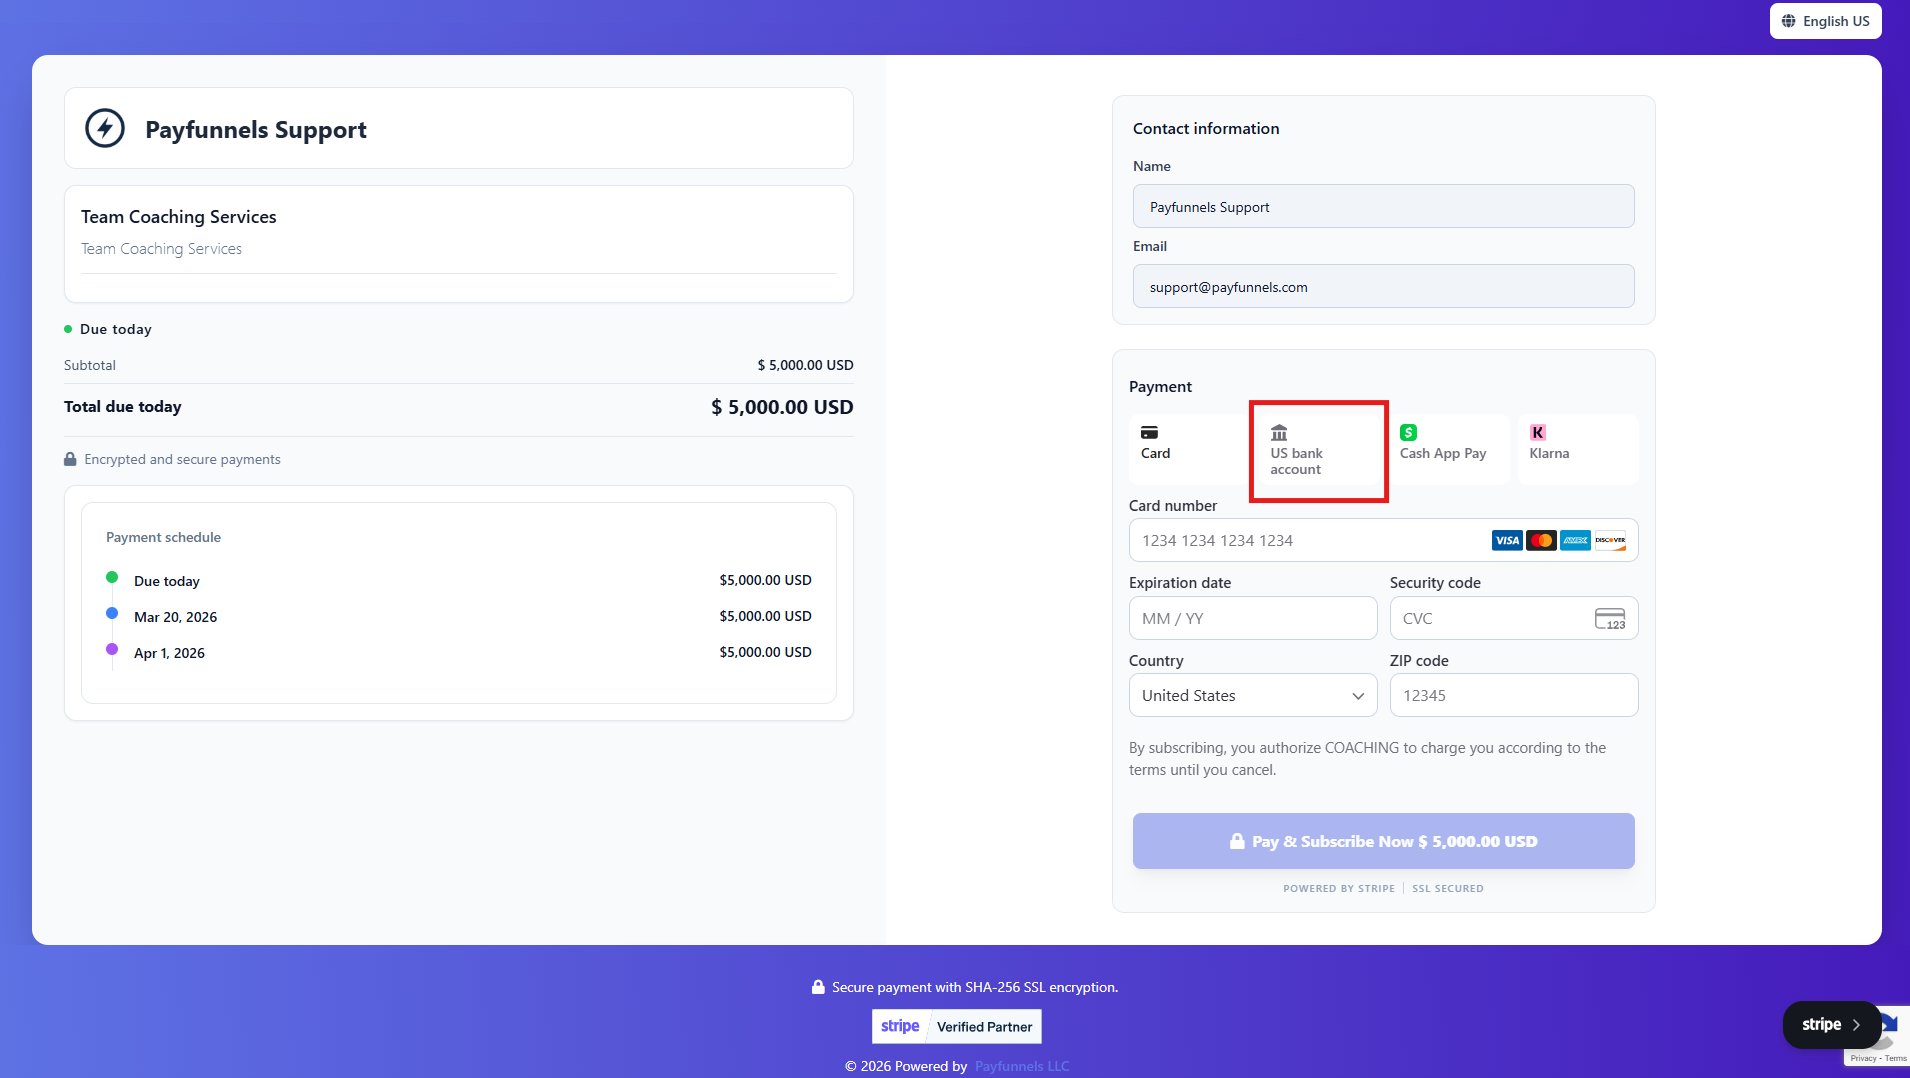1910x1078 pixels.
Task: Click the Payment schedule heading
Action: click(164, 537)
